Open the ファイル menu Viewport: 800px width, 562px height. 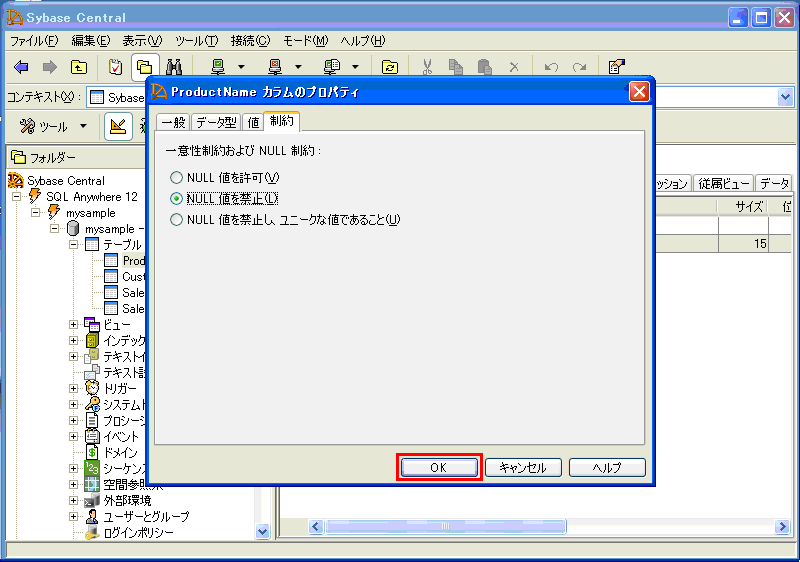[x=33, y=41]
